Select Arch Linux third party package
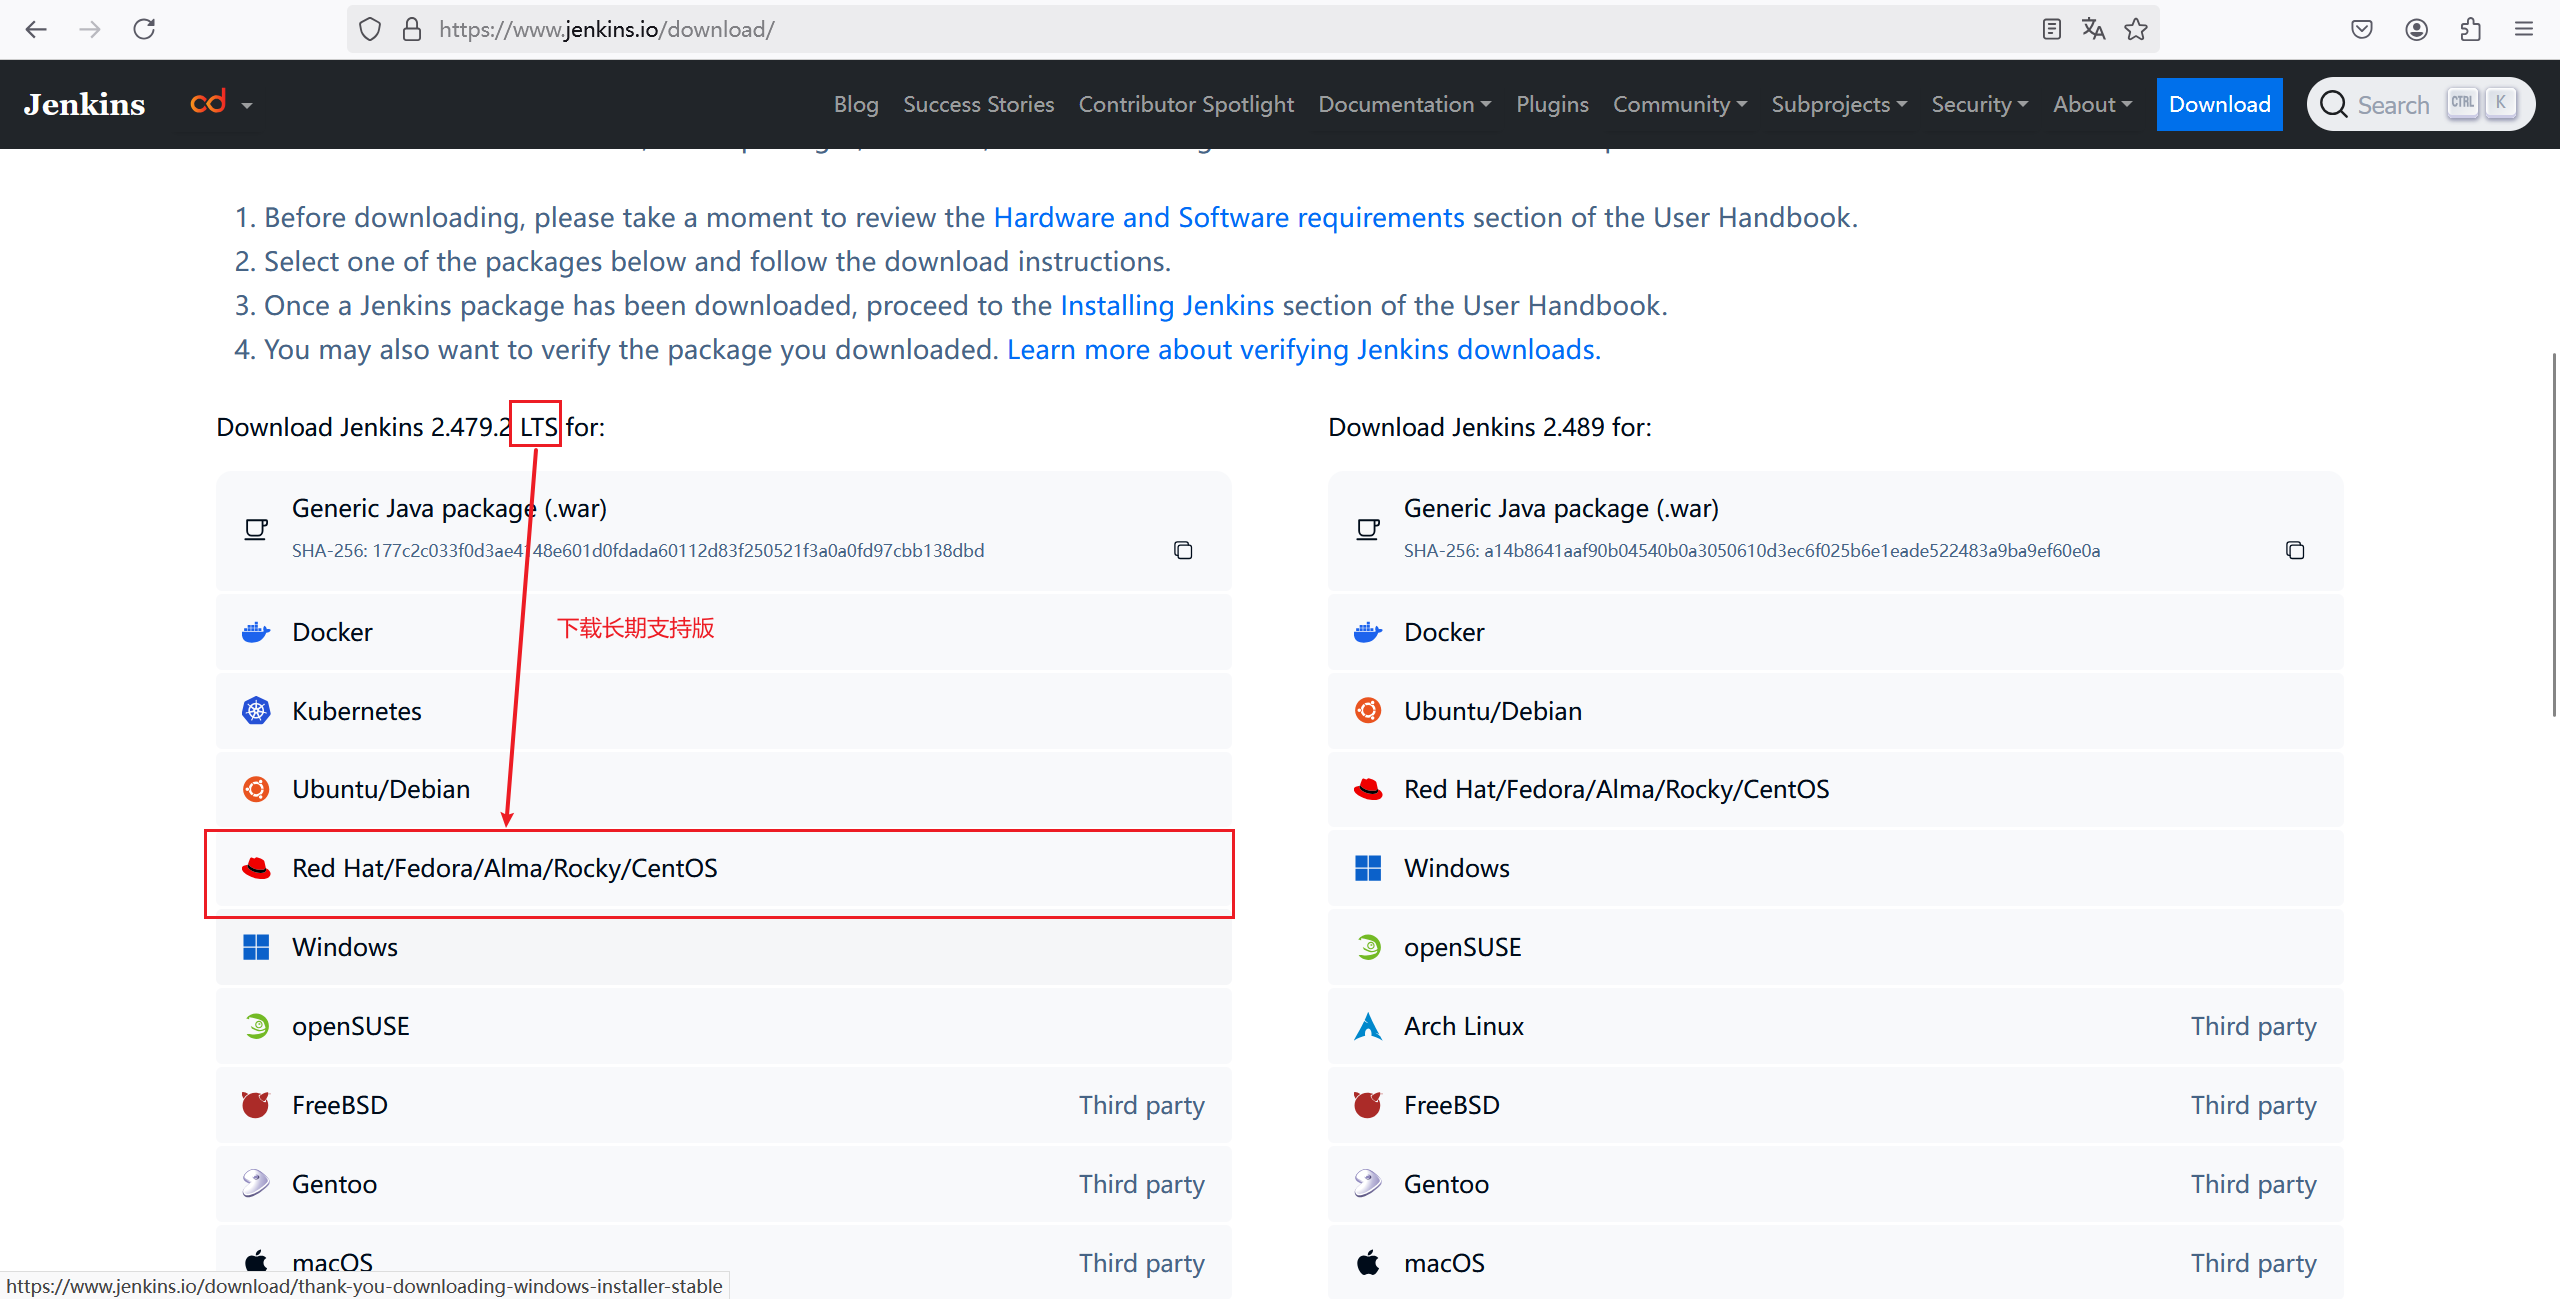 pos(1836,1026)
